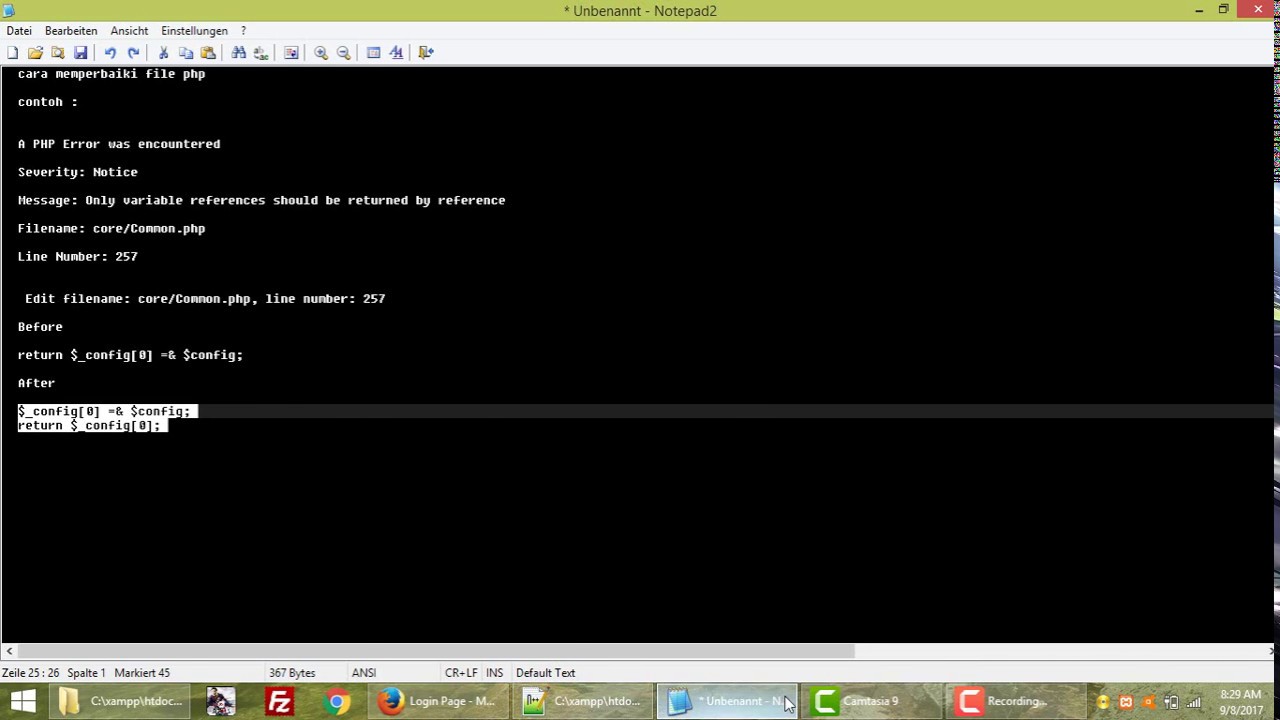Screen dimensions: 1280x720
Task: Click the horizontal scrollbar right arrow
Action: [x=1272, y=651]
